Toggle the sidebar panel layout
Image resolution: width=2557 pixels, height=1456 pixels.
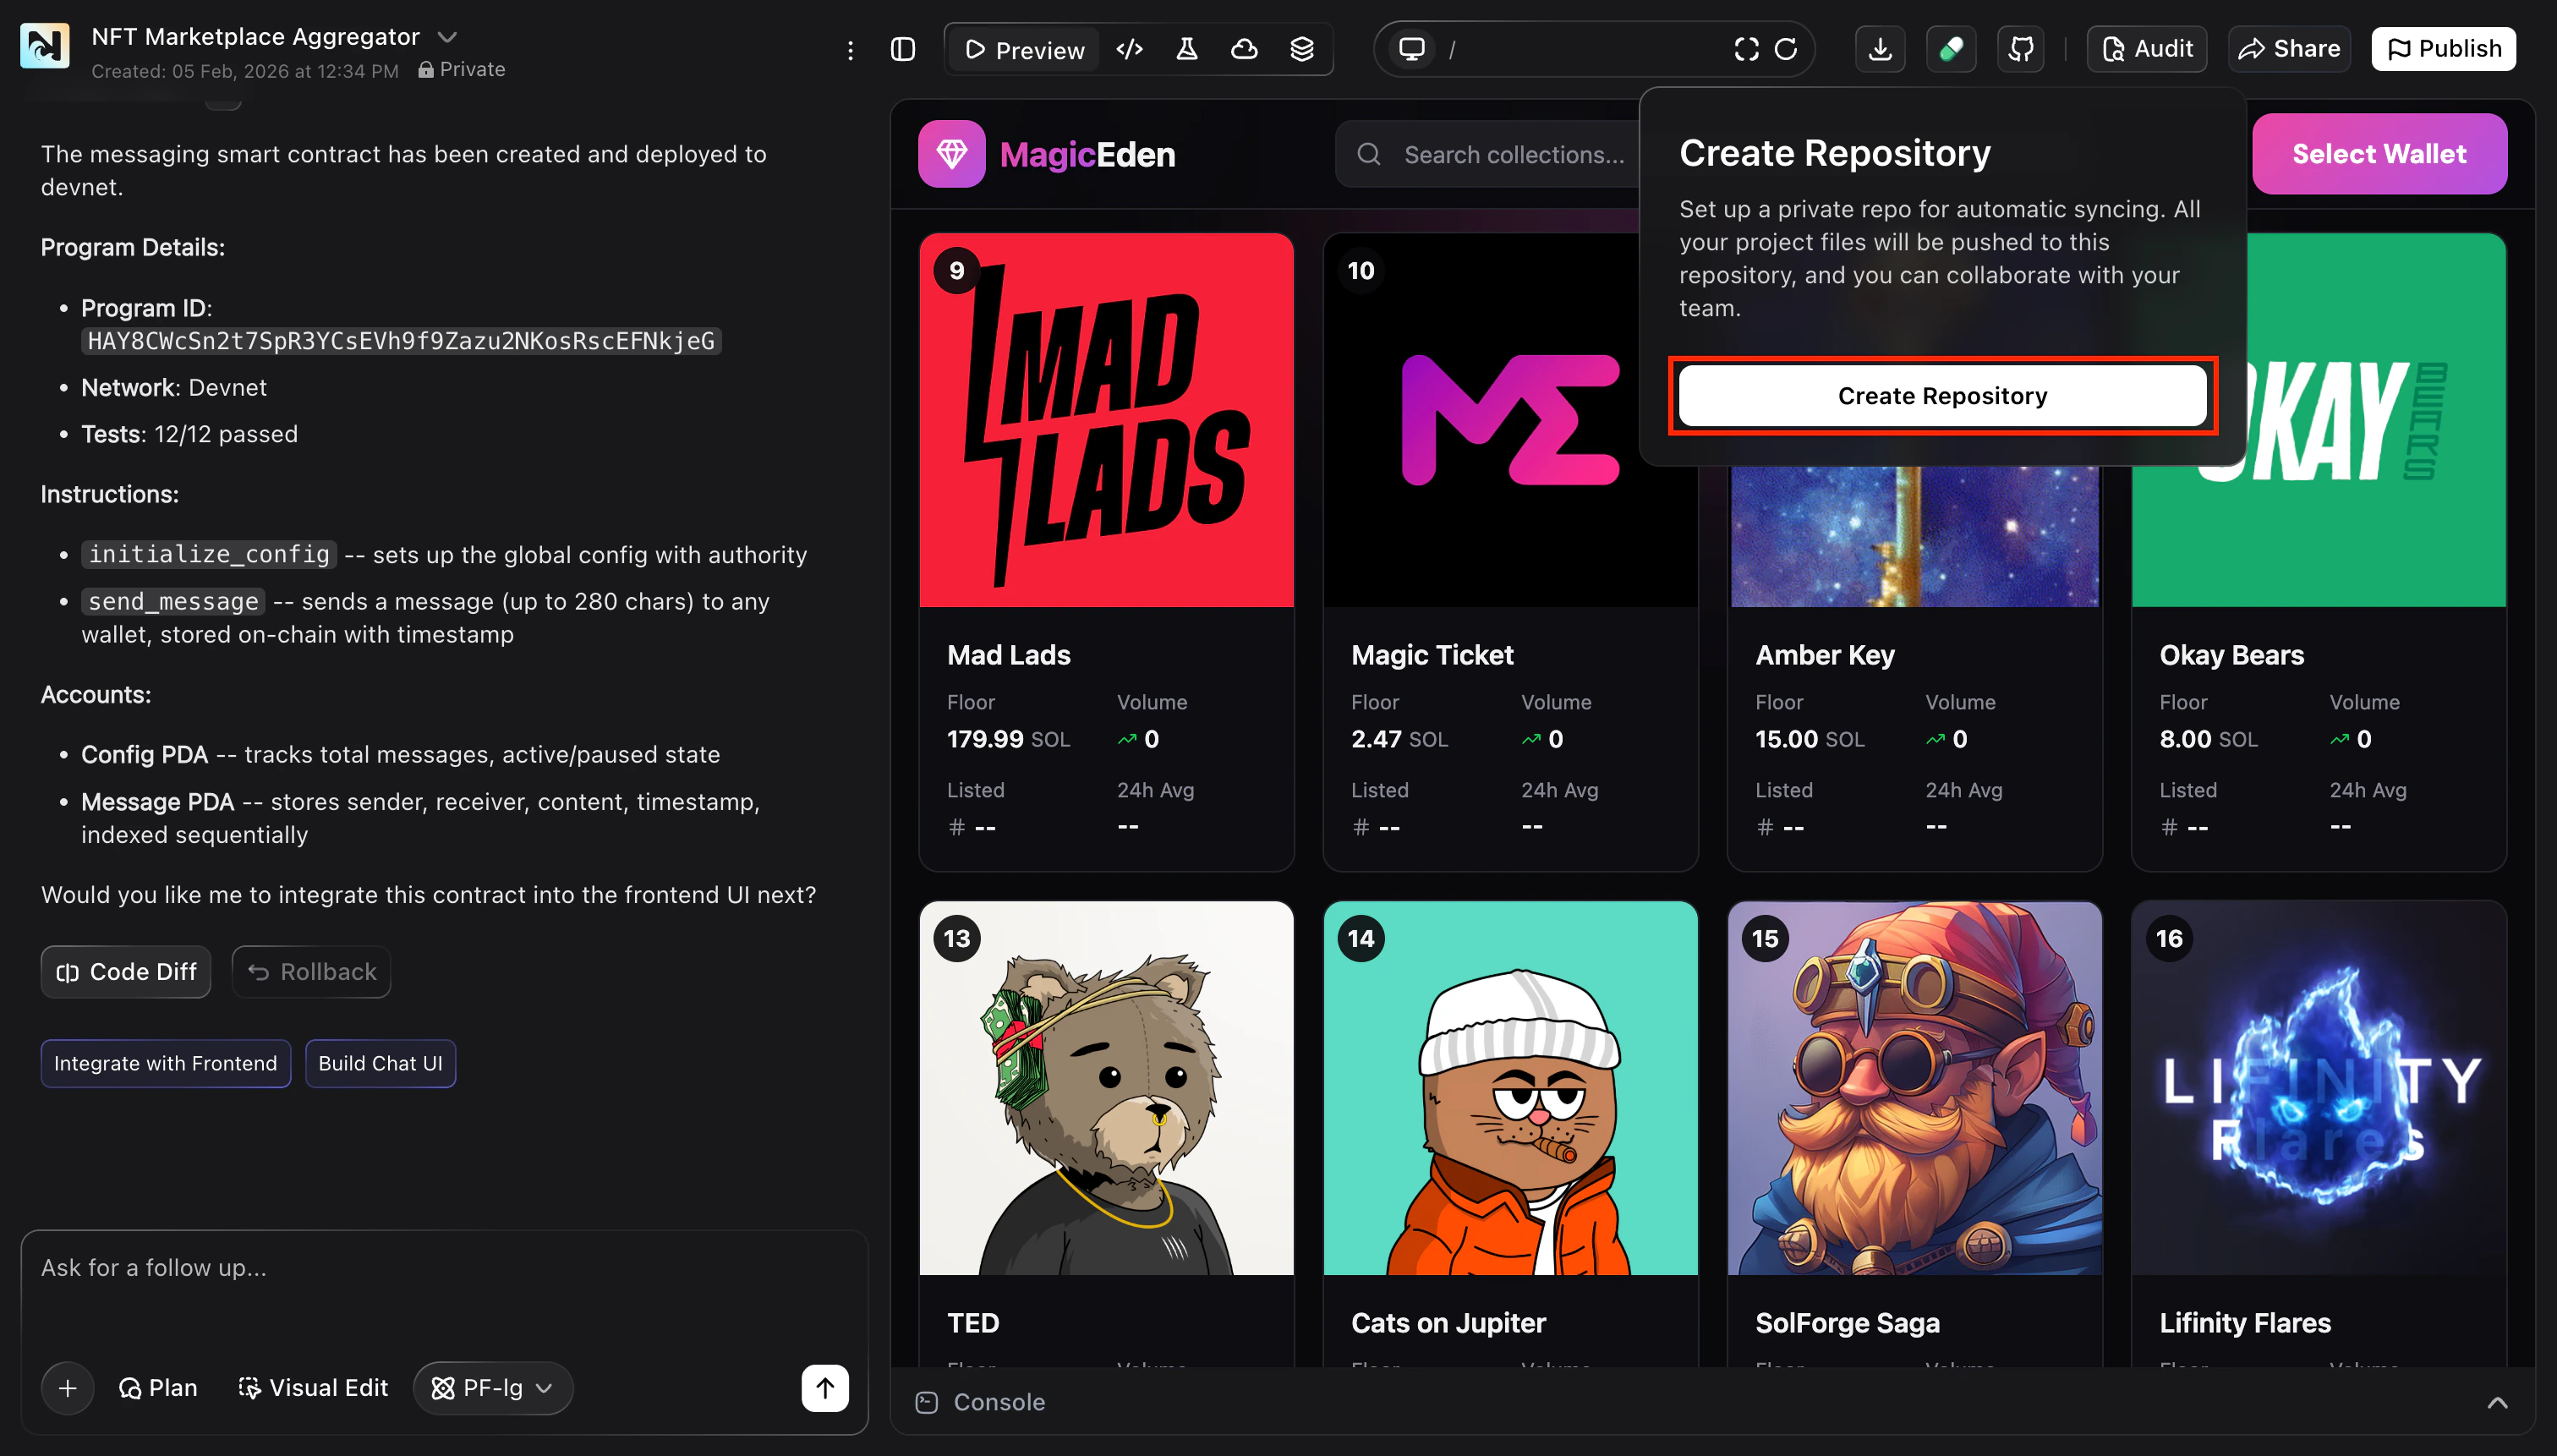pyautogui.click(x=903, y=49)
